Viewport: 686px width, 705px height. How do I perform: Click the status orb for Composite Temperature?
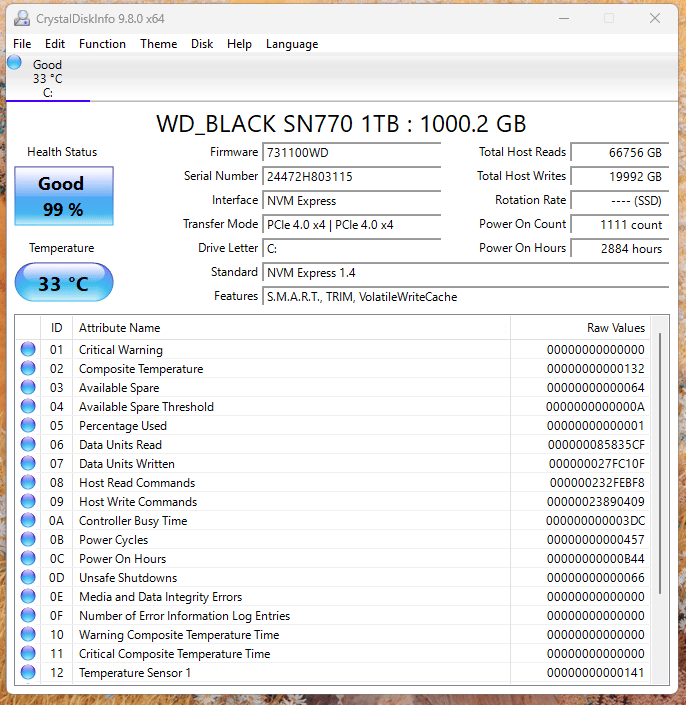(28, 368)
